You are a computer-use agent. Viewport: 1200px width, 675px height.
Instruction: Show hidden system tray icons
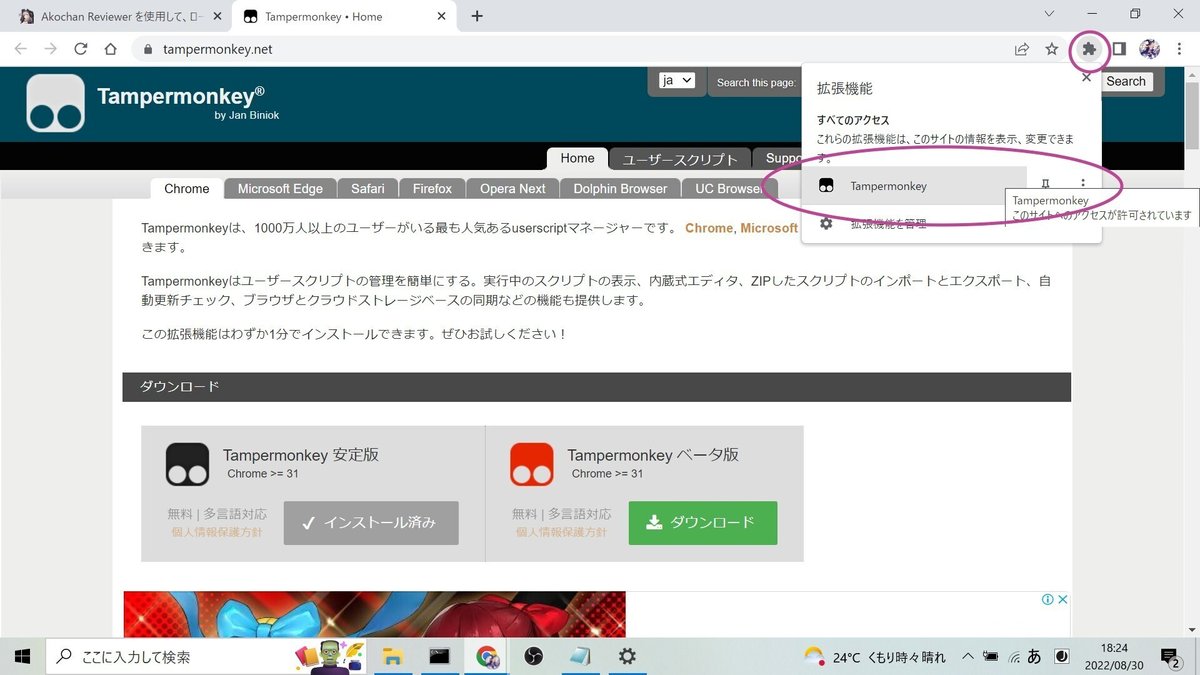(x=967, y=657)
